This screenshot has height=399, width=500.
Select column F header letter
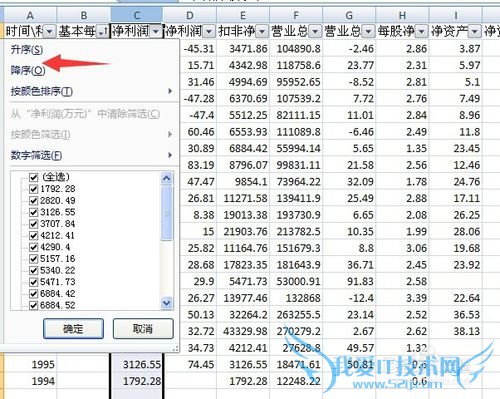coord(296,15)
